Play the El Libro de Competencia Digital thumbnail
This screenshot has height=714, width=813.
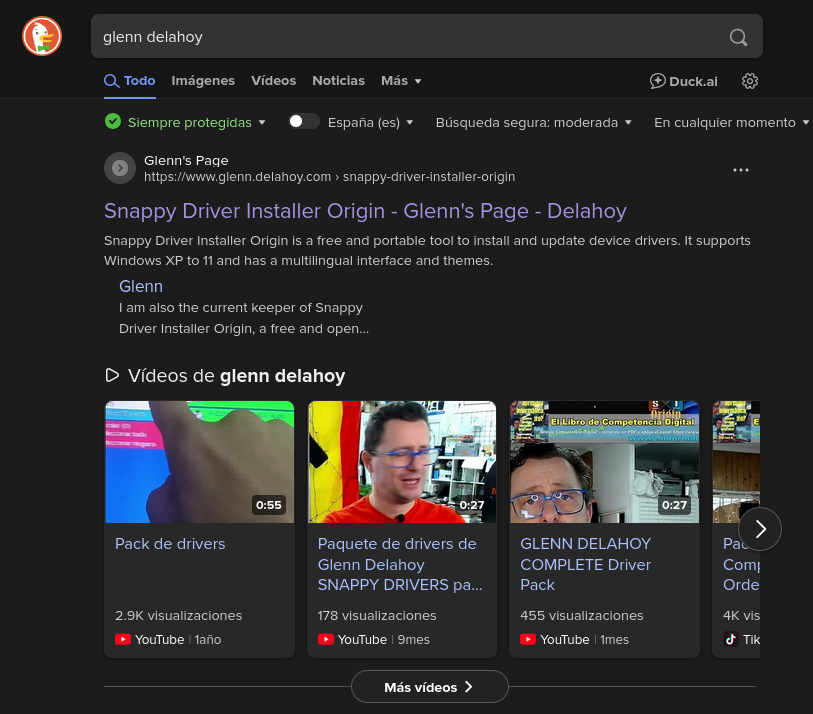[605, 461]
